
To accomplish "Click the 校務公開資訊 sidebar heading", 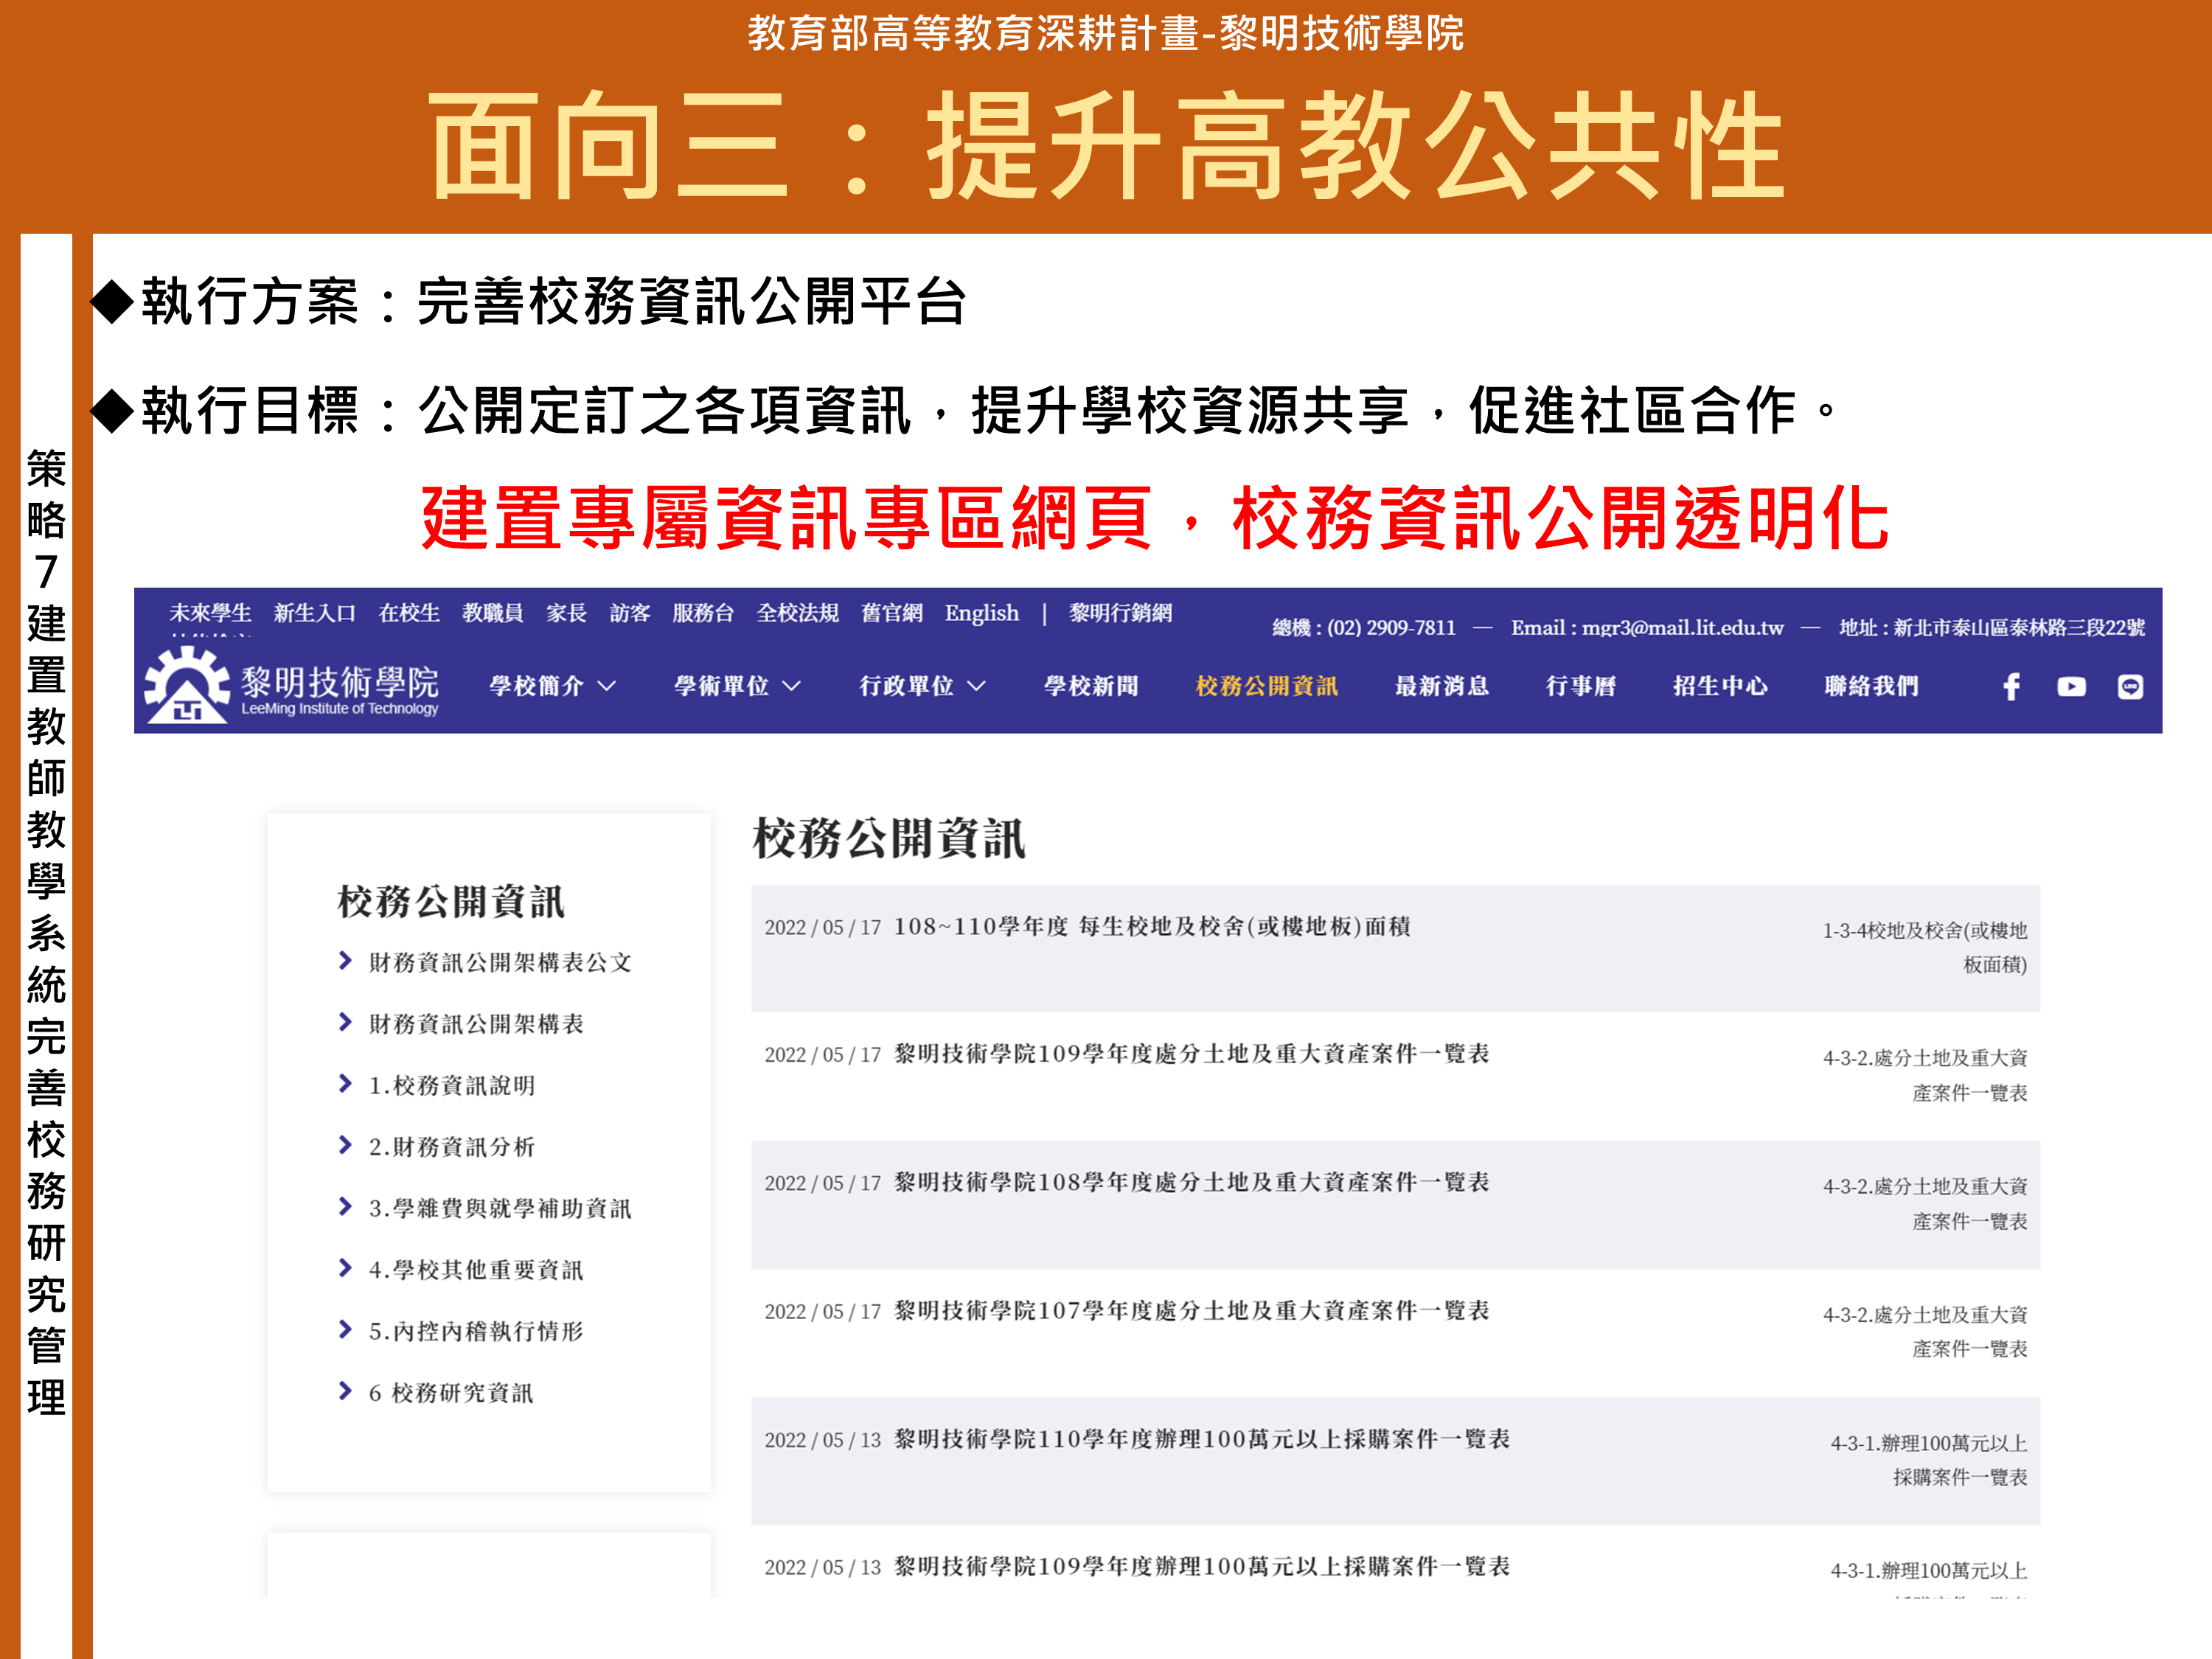I will pos(451,901).
